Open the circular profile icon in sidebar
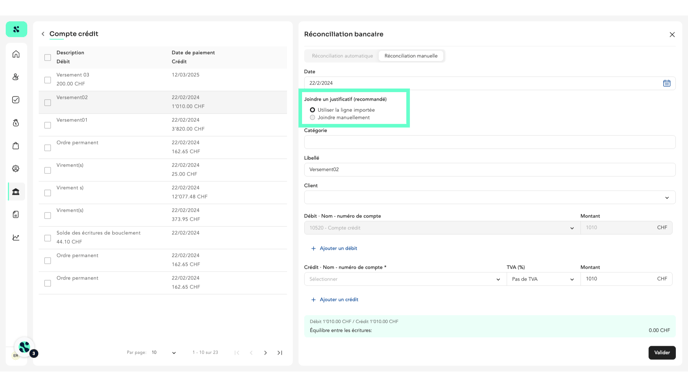 pyautogui.click(x=16, y=168)
